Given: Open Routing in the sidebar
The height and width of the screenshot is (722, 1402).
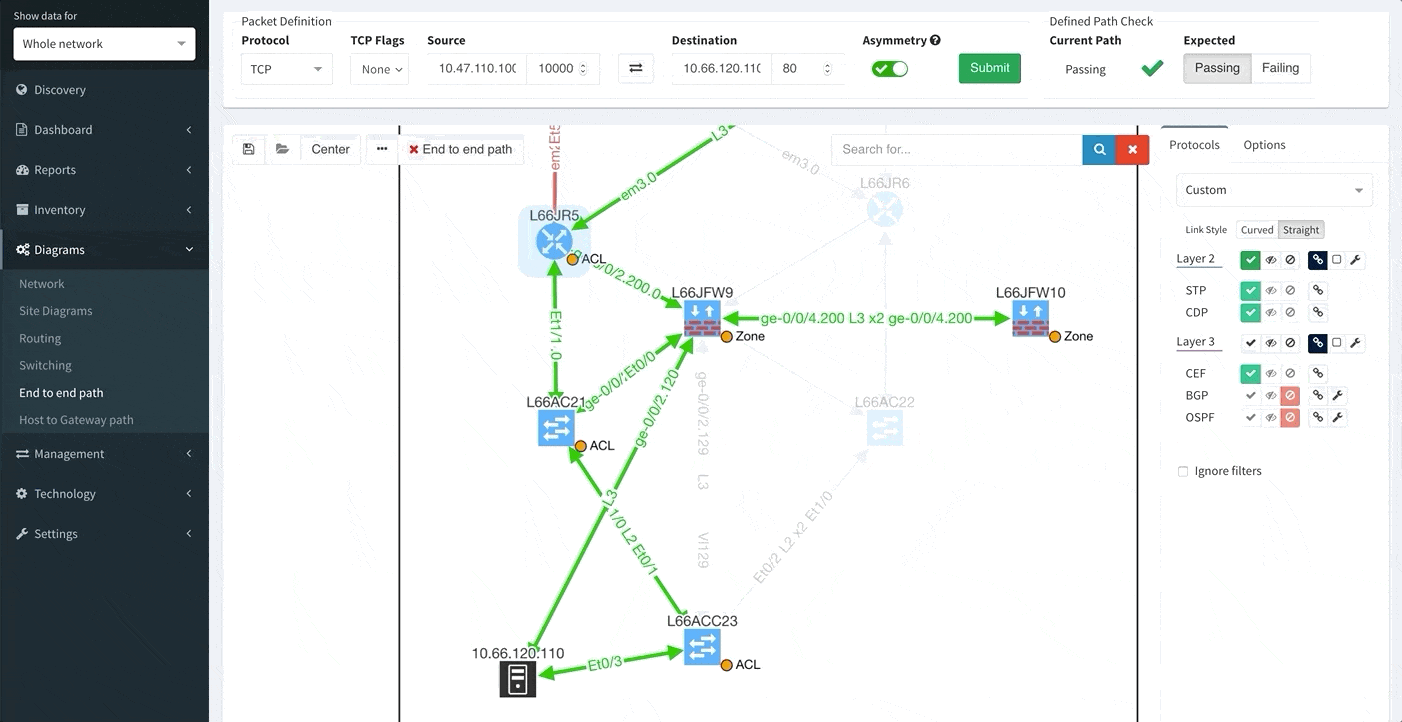Looking at the screenshot, I should (x=40, y=338).
